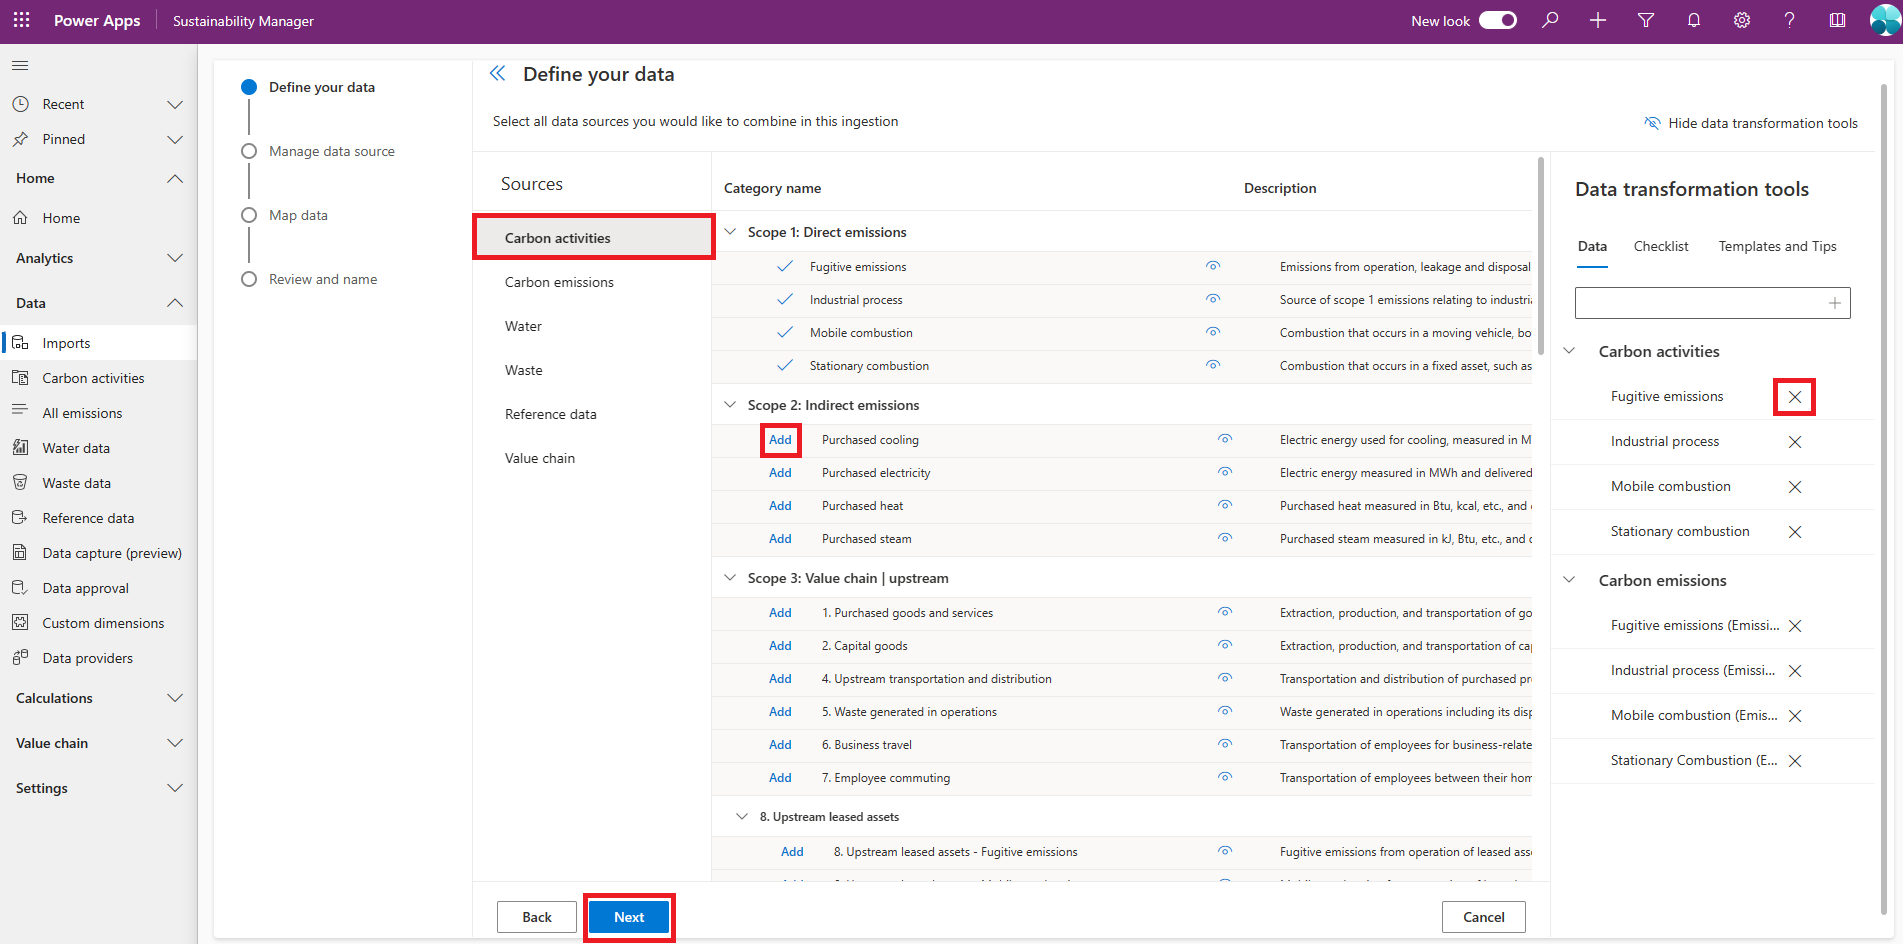Add Purchased electricity category
1903x944 pixels.
[780, 473]
